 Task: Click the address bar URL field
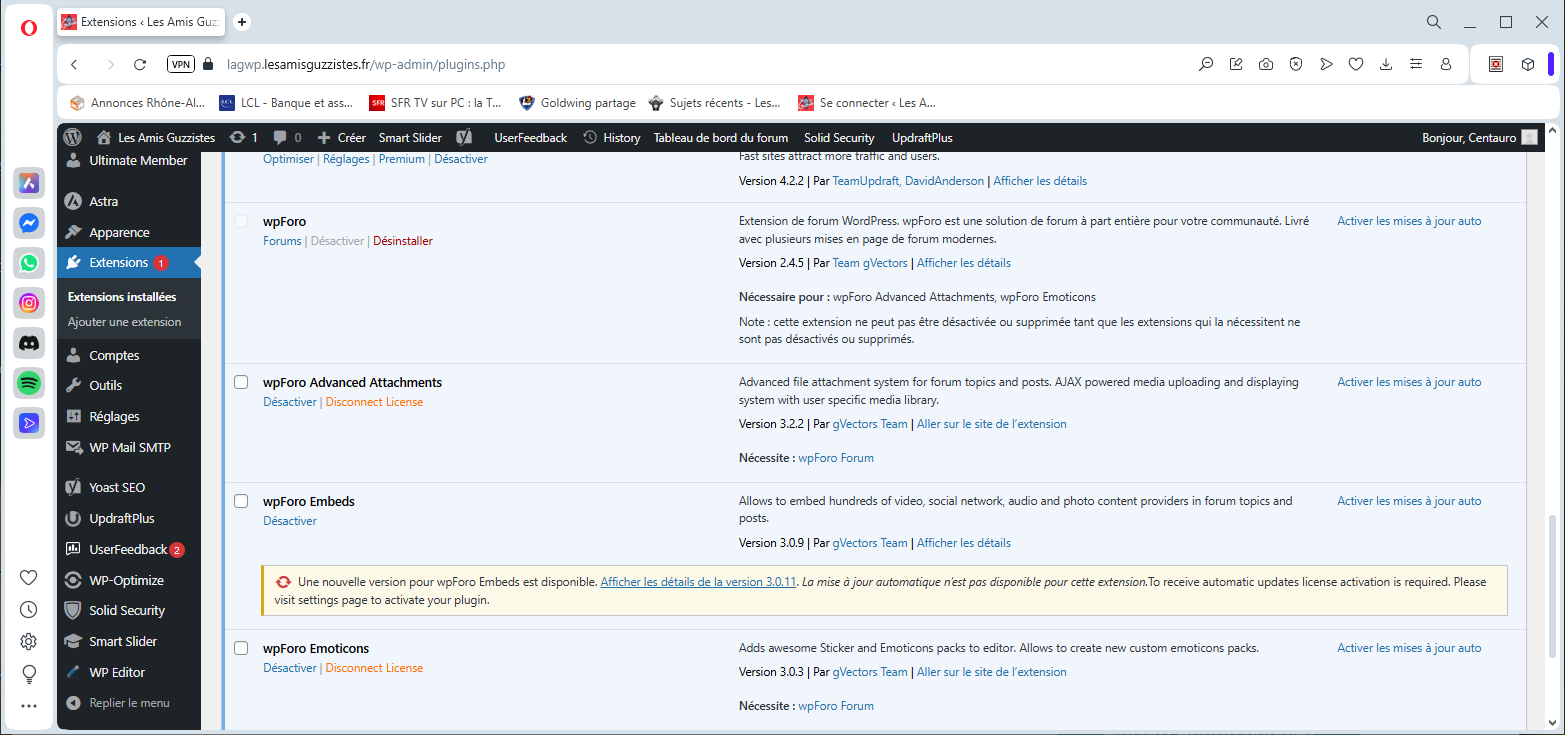pos(700,64)
